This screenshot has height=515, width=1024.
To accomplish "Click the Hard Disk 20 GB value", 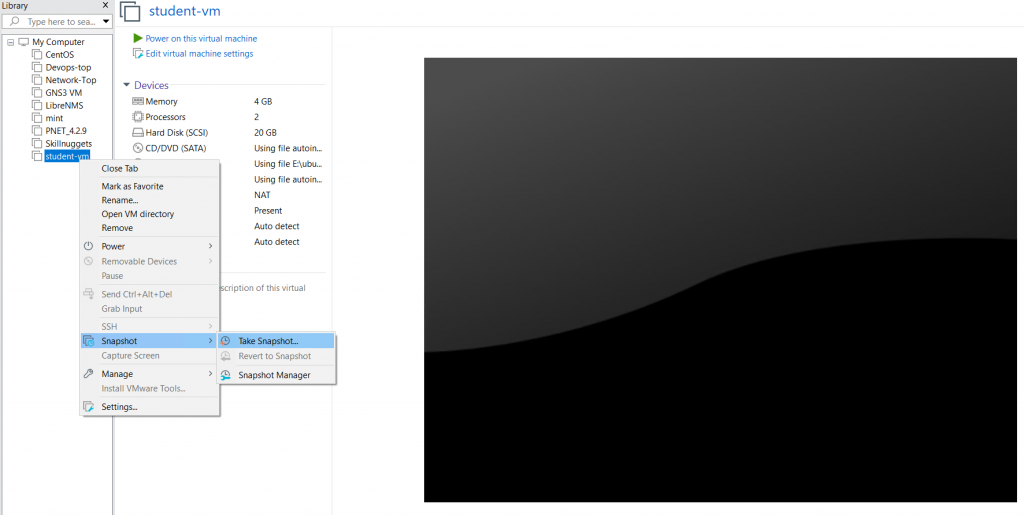I will click(266, 133).
